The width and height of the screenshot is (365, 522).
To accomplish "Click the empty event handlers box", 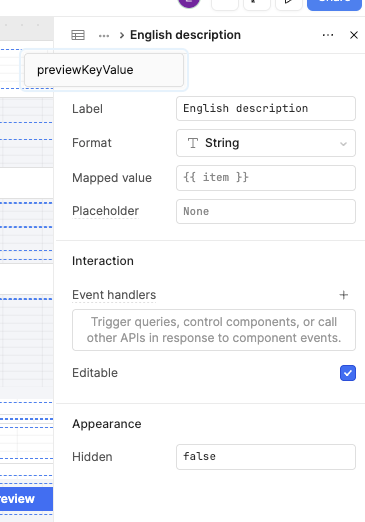I will (214, 330).
